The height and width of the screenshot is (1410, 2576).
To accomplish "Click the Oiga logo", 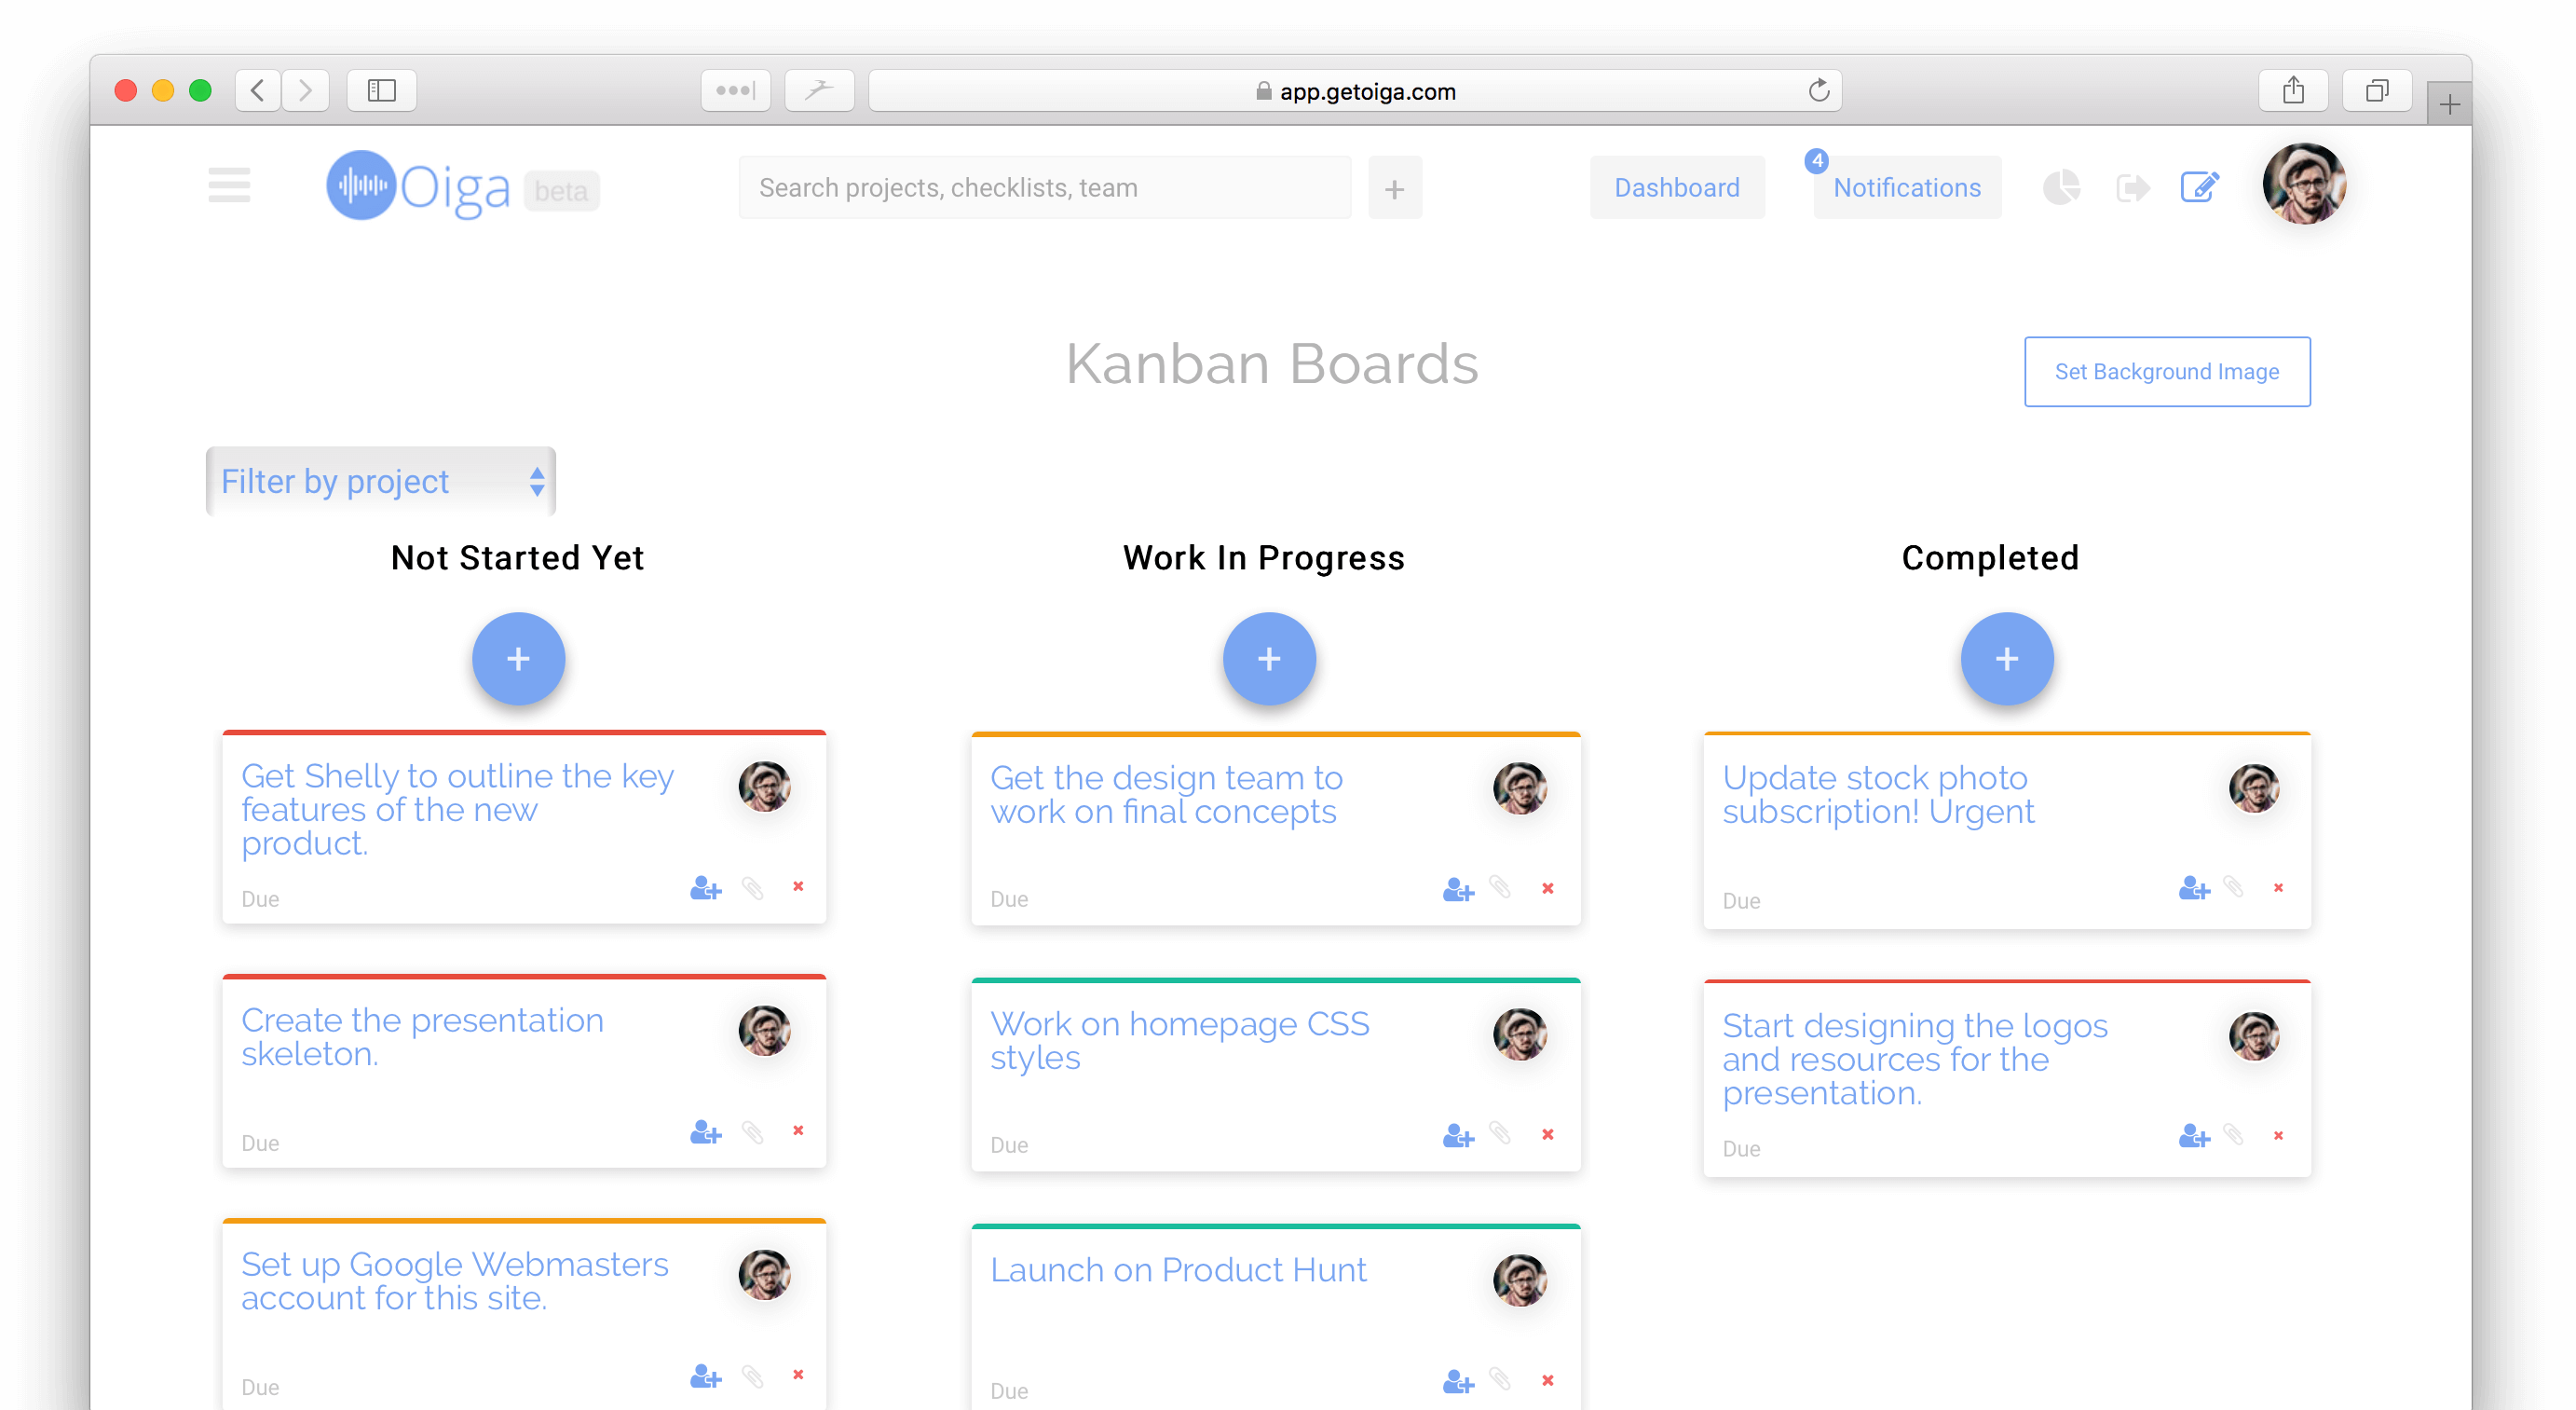I will point(418,186).
